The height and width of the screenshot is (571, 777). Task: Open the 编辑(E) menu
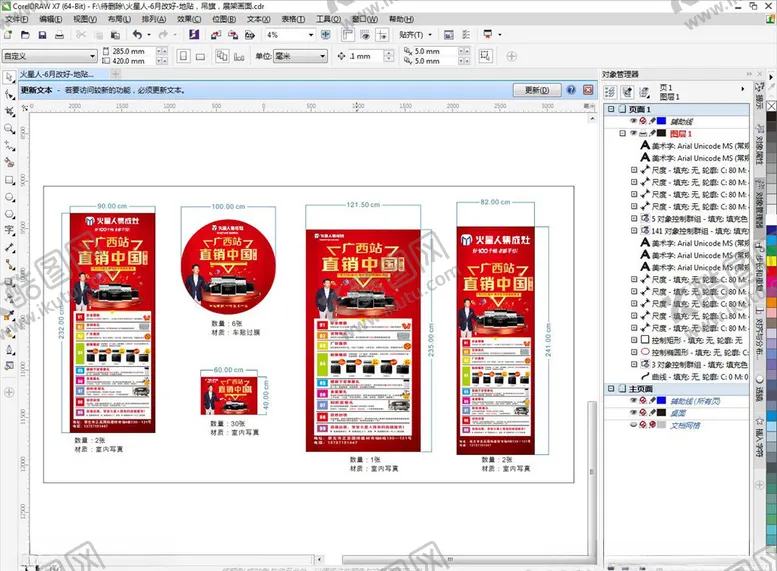51,19
